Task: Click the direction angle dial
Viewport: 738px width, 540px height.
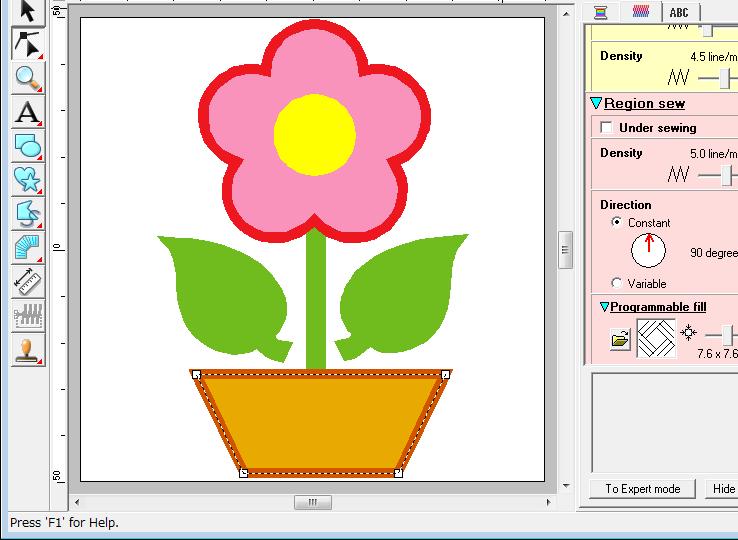Action: pyautogui.click(x=648, y=251)
